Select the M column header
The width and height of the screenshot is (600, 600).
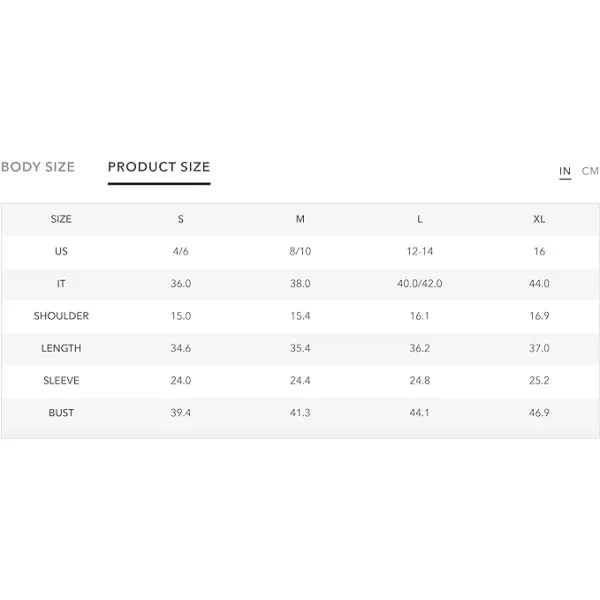[x=300, y=219]
